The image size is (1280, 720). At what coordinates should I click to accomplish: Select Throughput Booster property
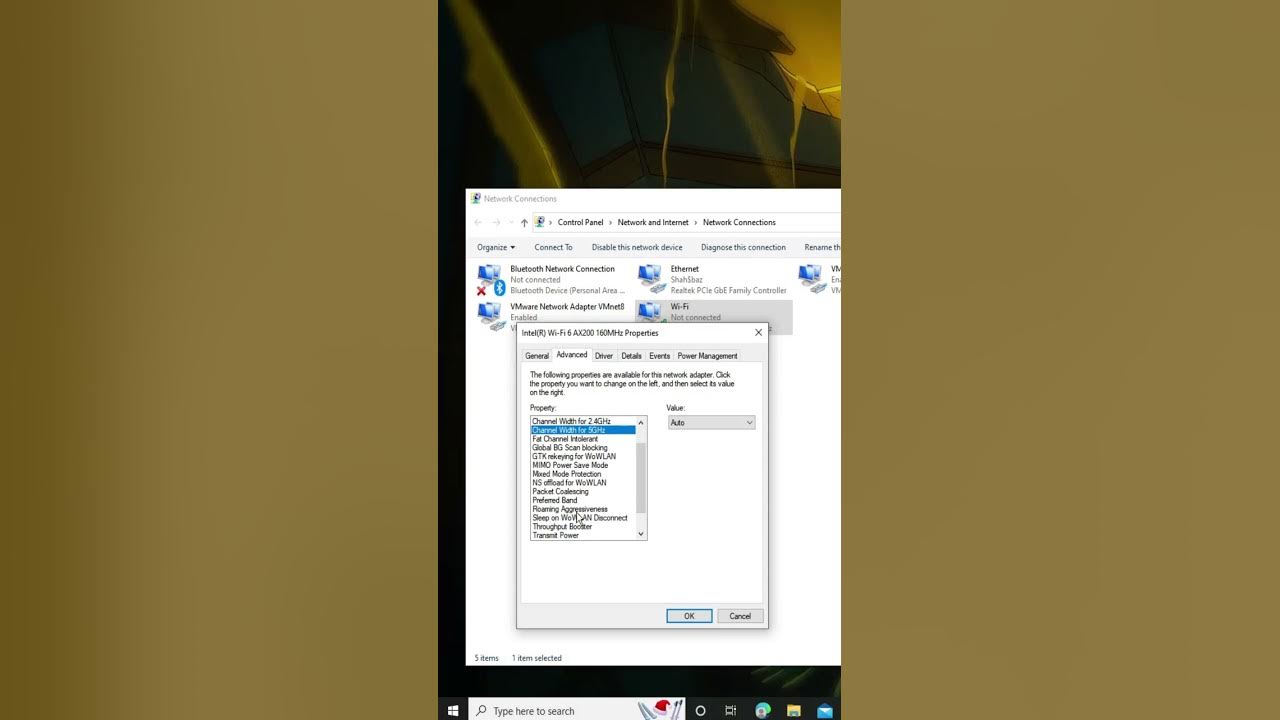point(583,526)
